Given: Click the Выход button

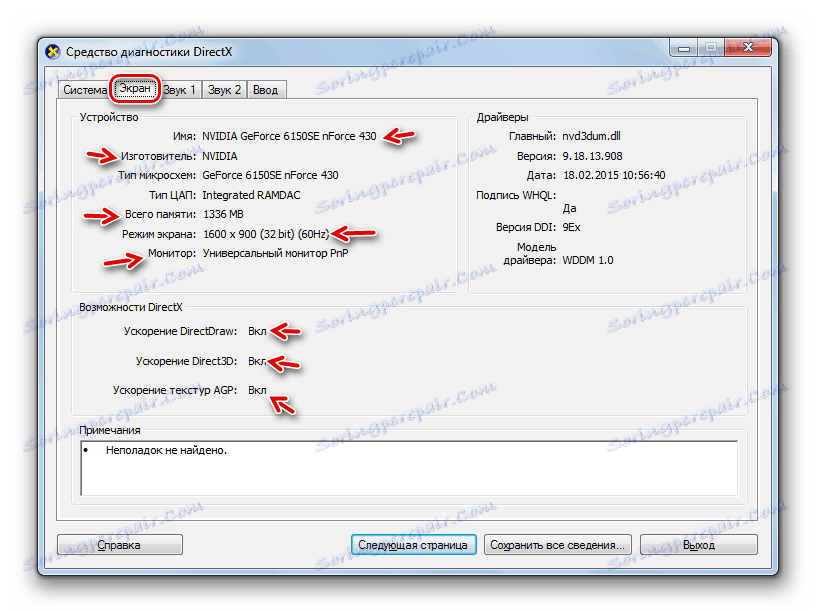Looking at the screenshot, I should pos(698,545).
